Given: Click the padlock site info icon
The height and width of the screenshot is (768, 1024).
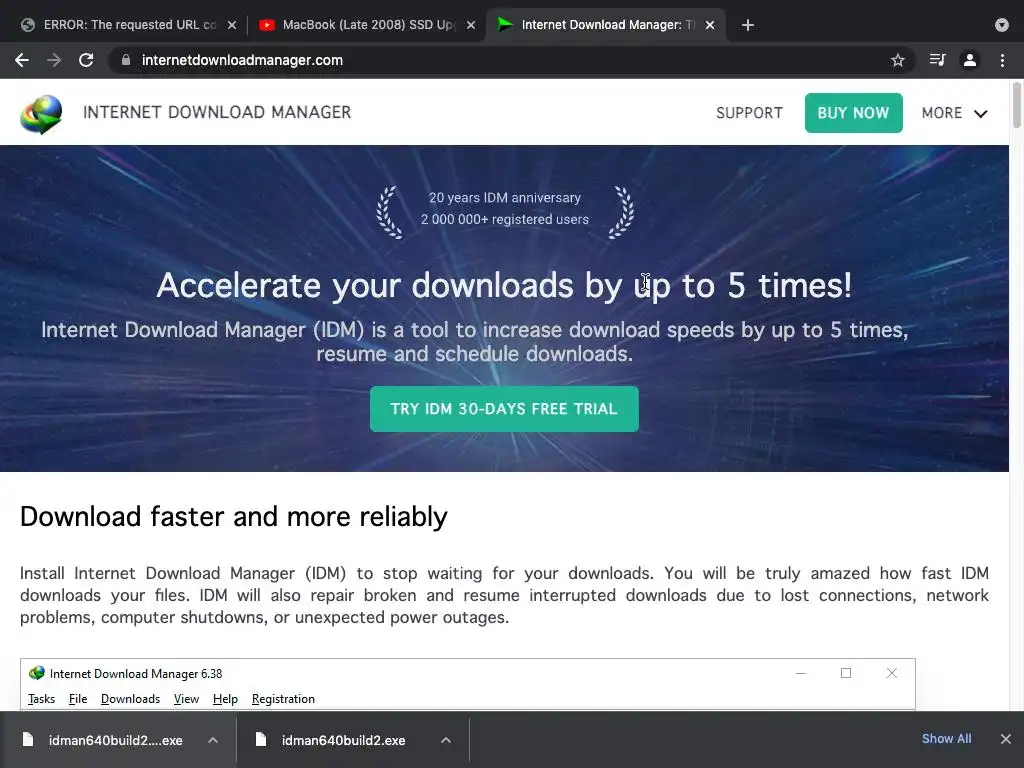Looking at the screenshot, I should point(126,60).
